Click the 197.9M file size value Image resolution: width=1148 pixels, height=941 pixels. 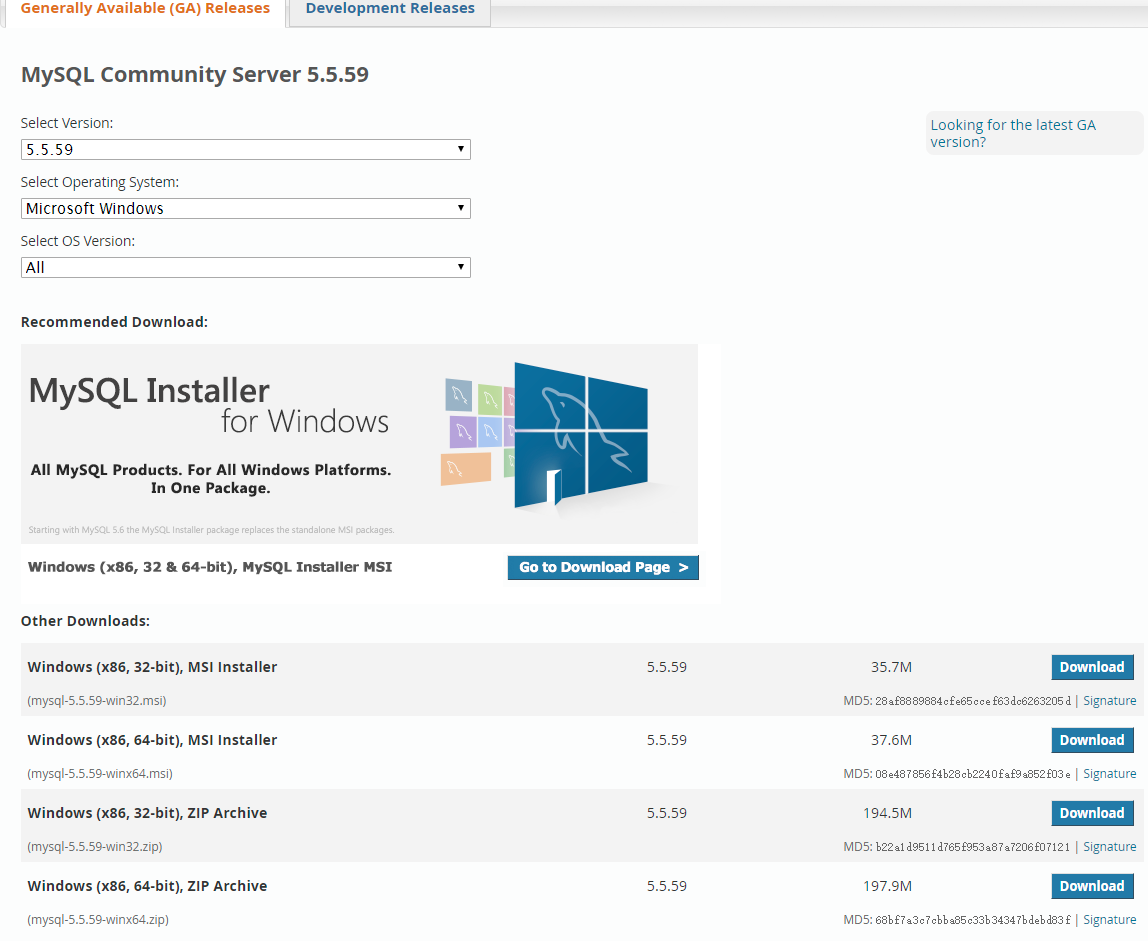[887, 886]
